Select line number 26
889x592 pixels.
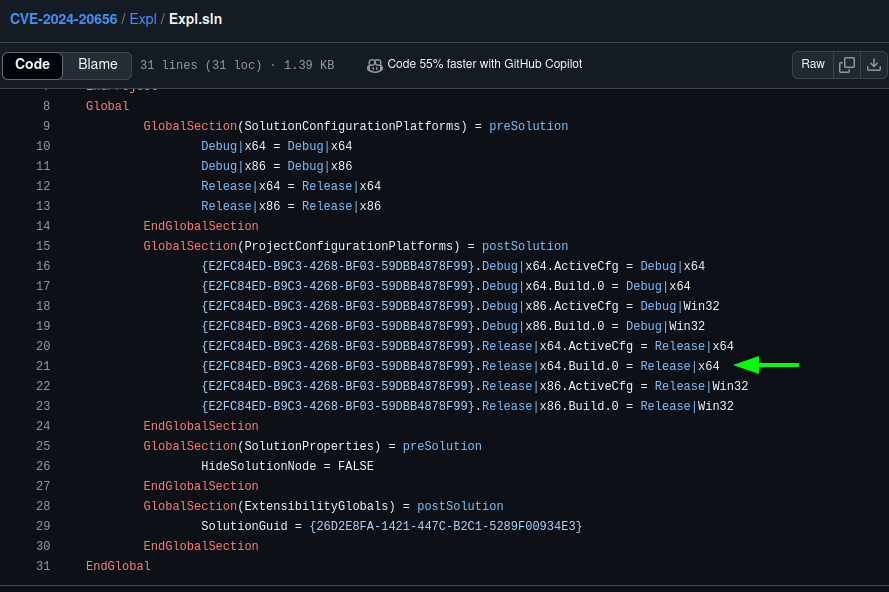[43, 466]
